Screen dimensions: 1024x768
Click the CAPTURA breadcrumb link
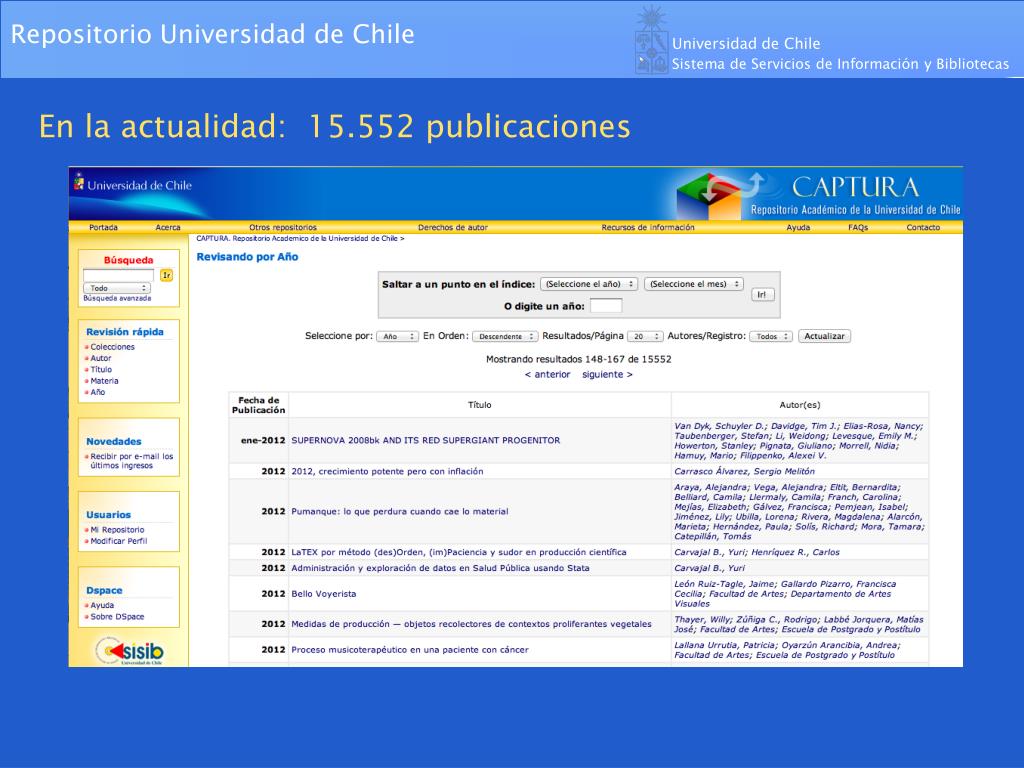tap(297, 238)
